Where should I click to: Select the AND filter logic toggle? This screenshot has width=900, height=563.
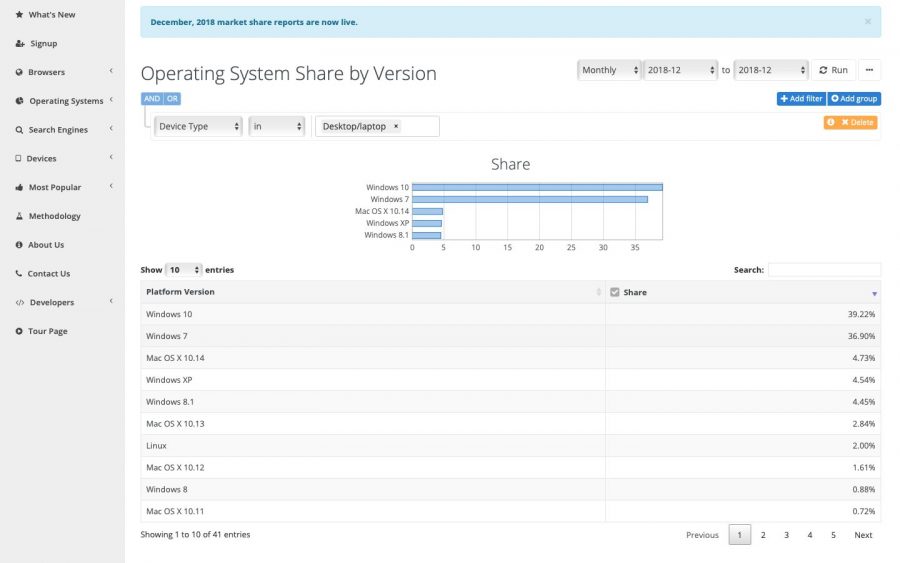pos(152,99)
